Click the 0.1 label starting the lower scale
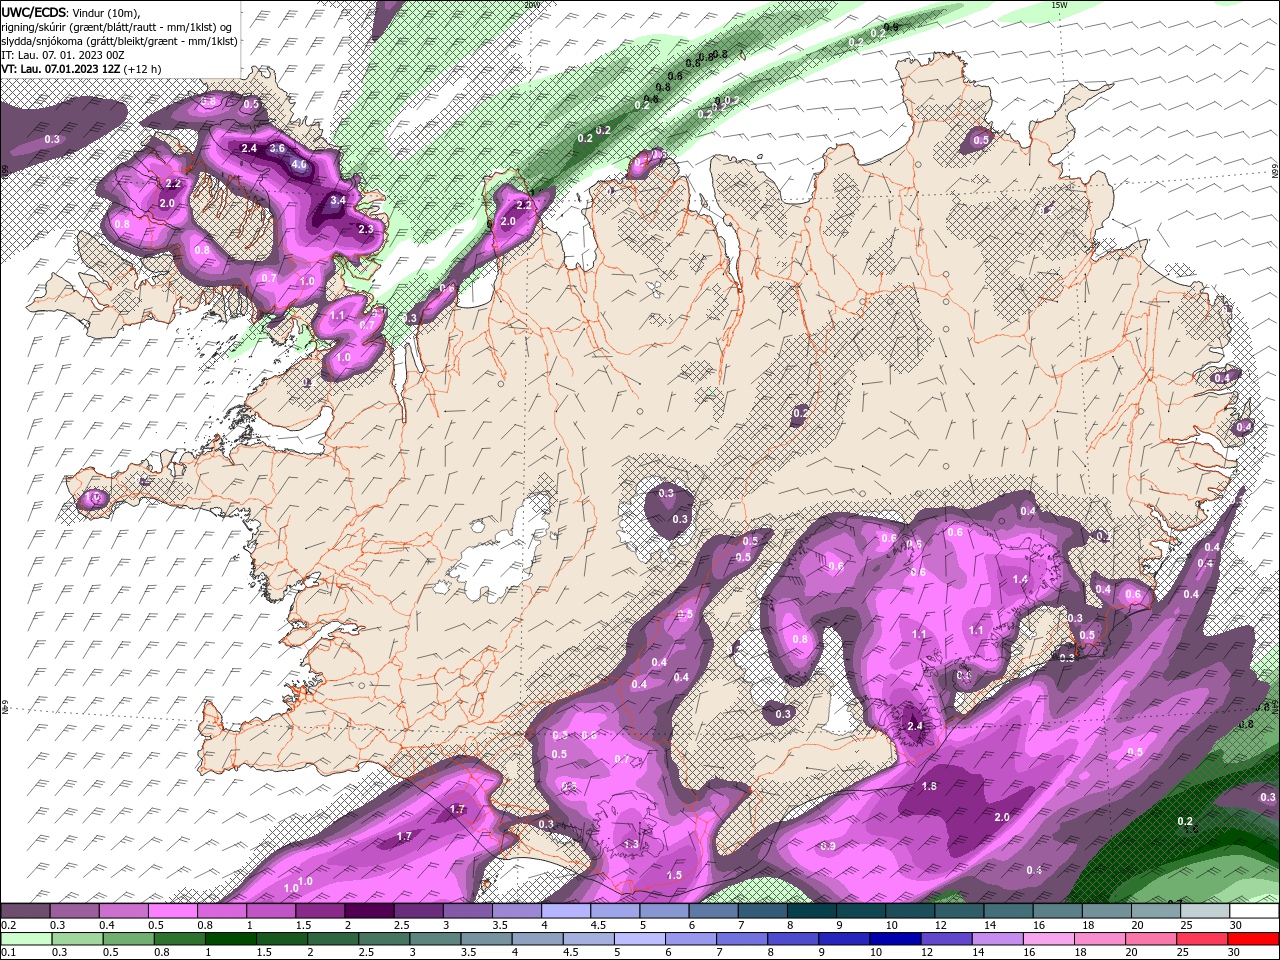Viewport: 1280px width, 960px height. point(8,953)
